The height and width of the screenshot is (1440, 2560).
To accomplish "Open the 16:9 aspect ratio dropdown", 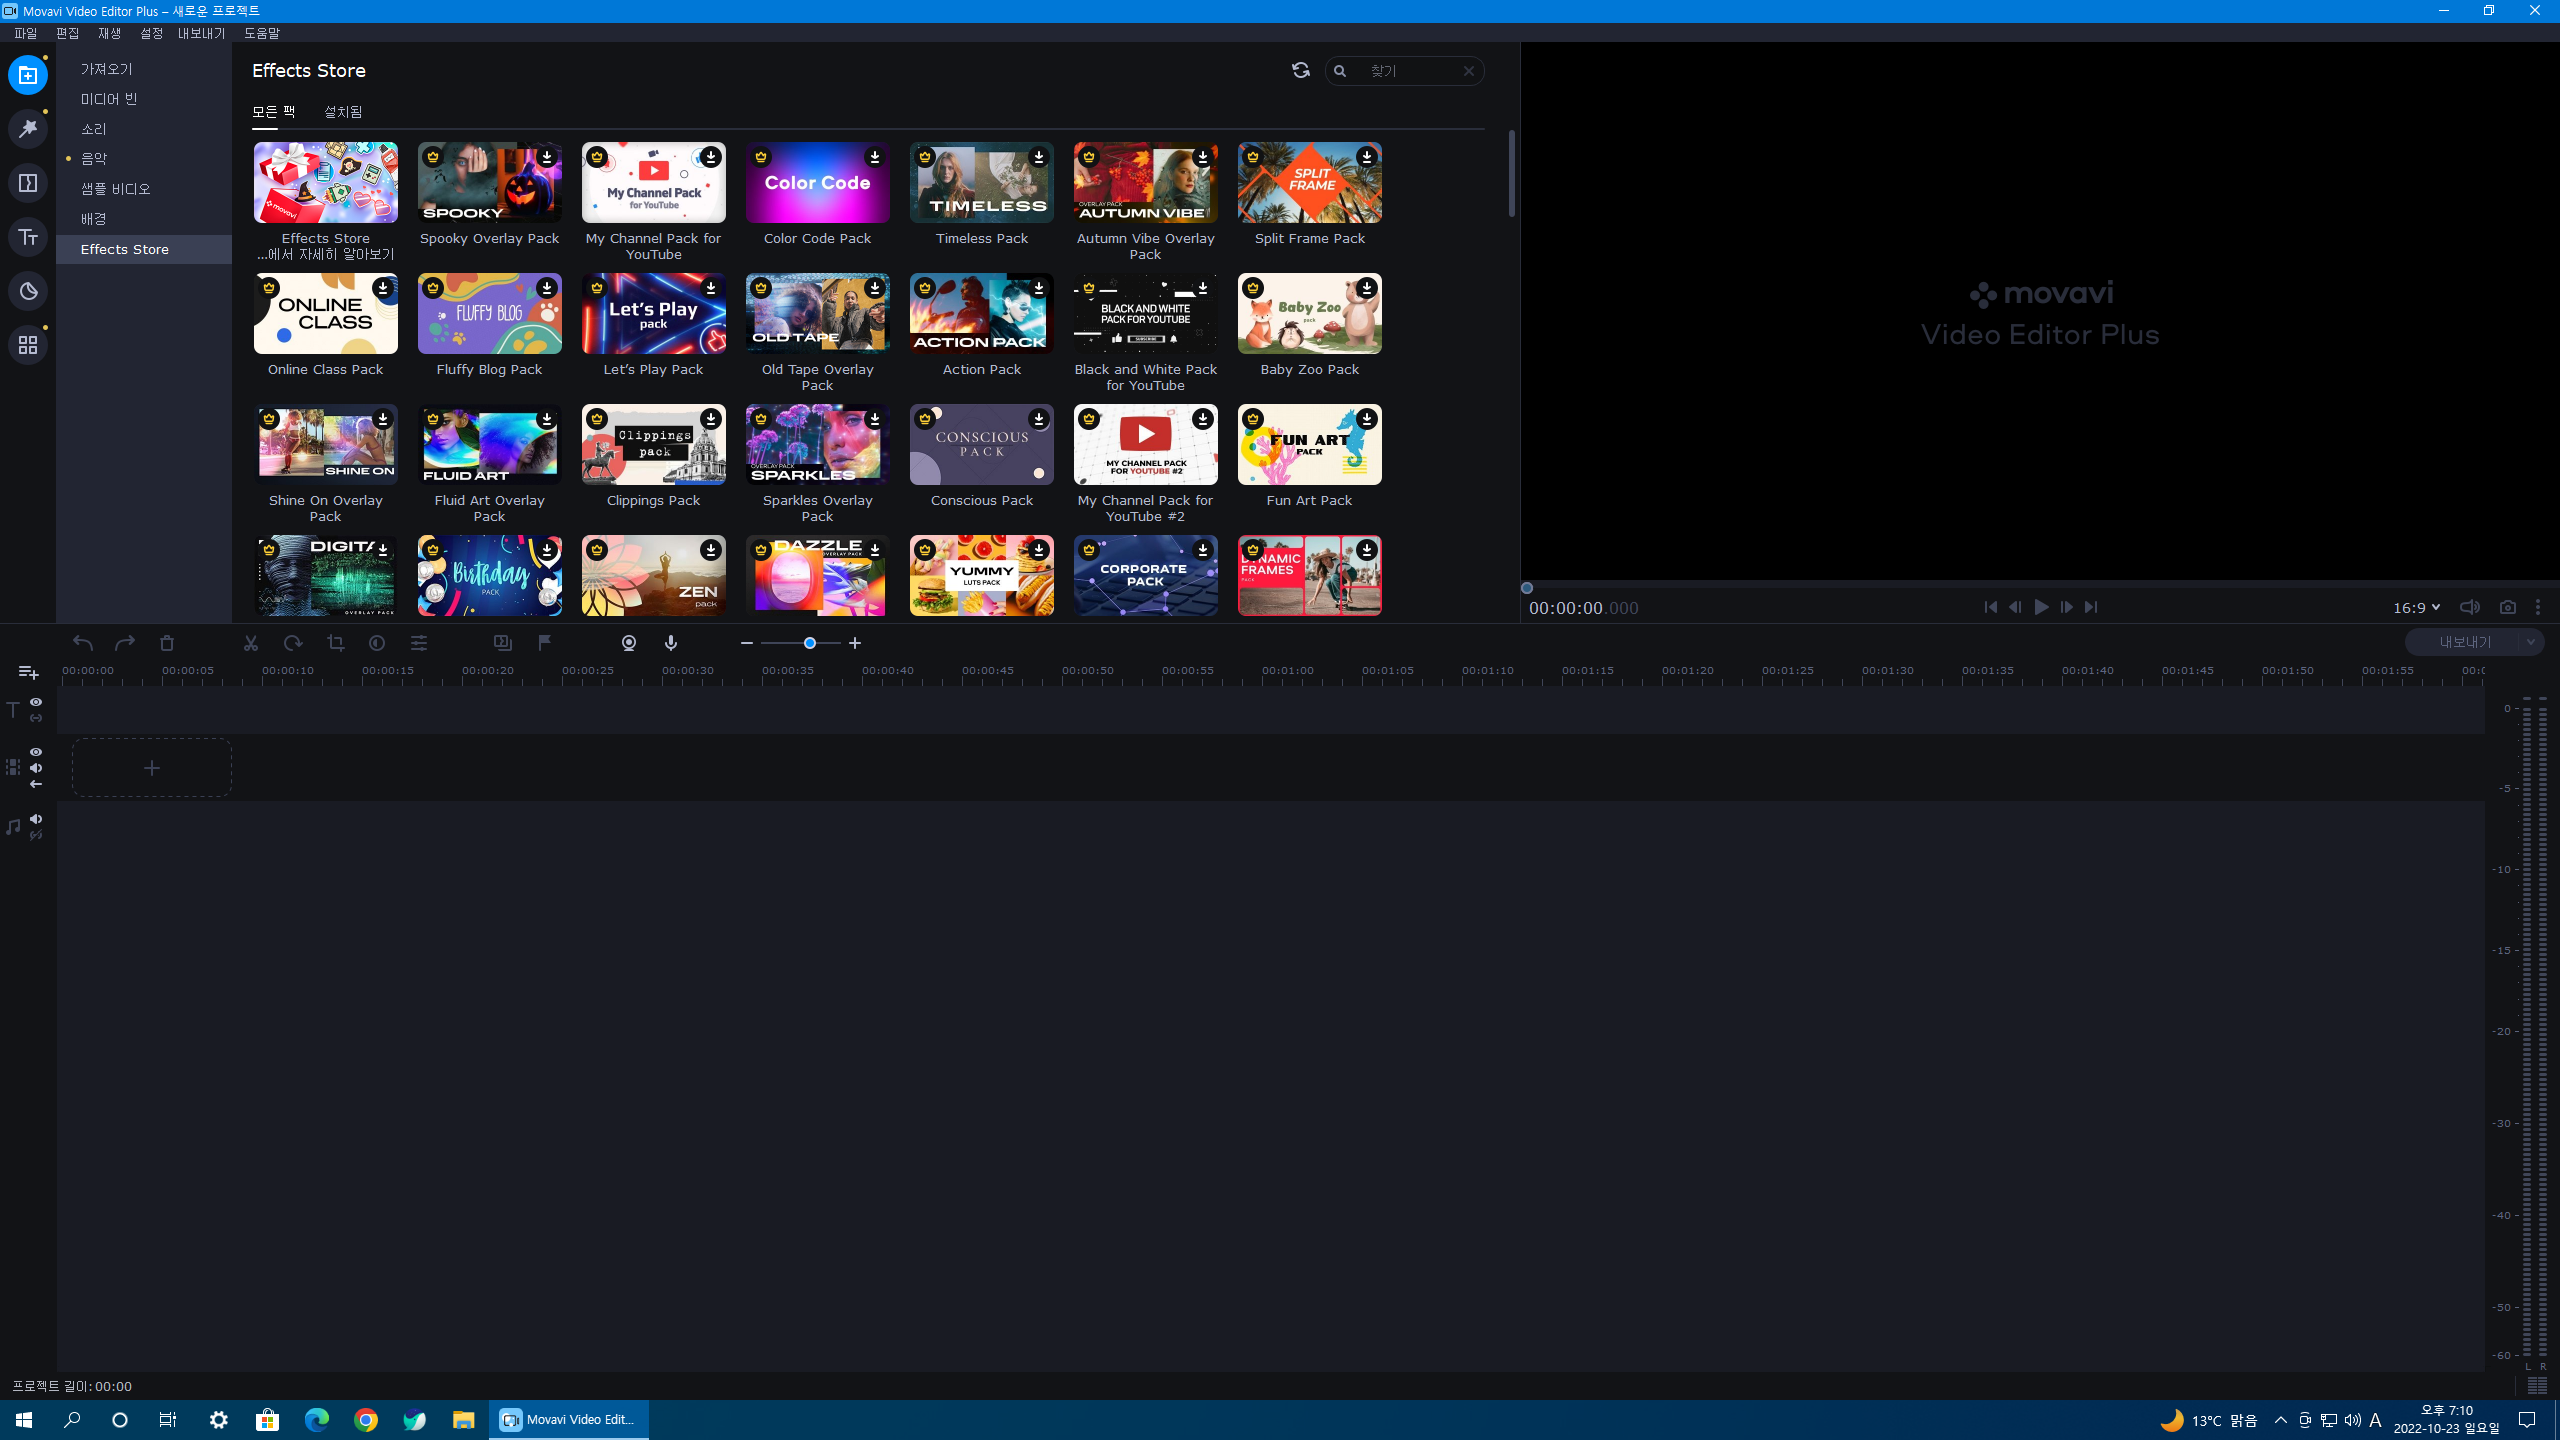I will click(x=2416, y=607).
